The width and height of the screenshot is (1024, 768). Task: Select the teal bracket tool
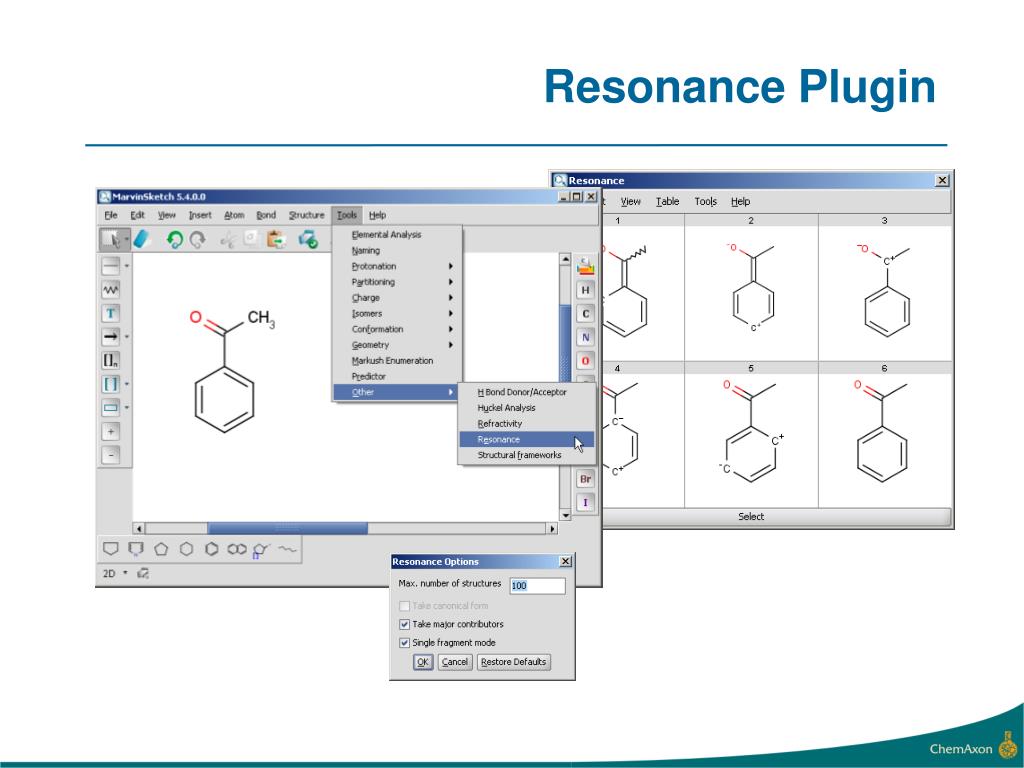[x=110, y=384]
